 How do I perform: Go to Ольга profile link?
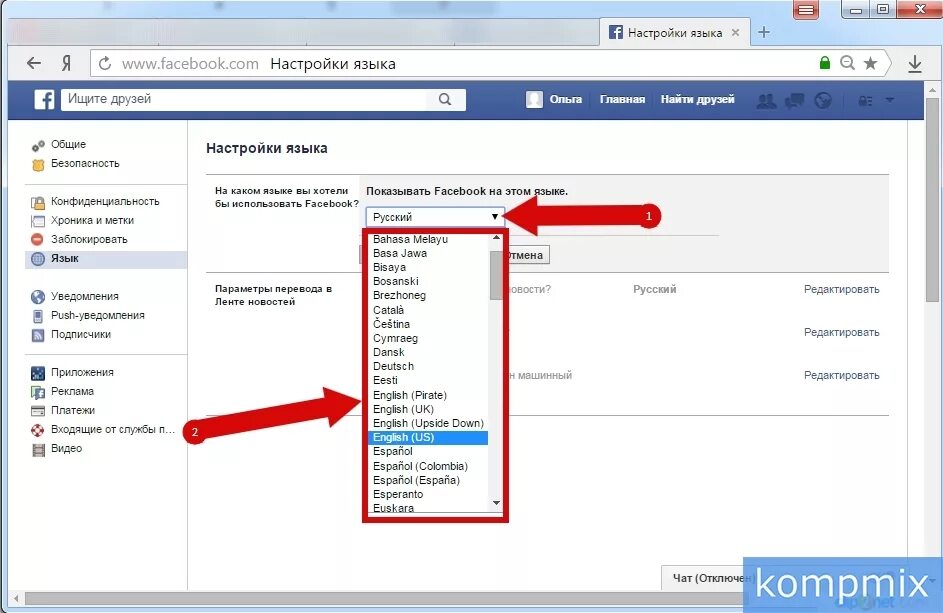[565, 99]
